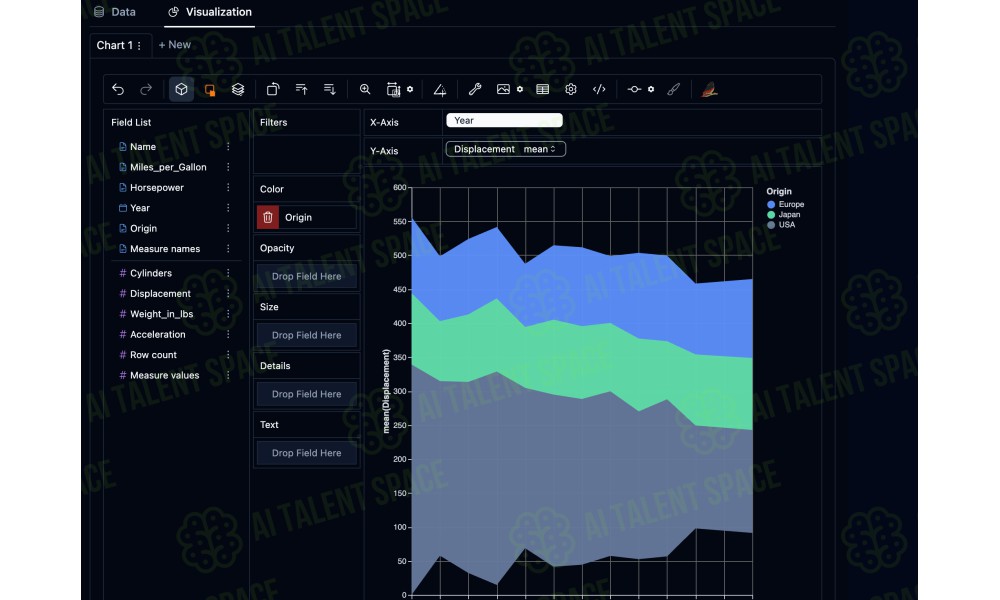
Task: Open options menu for Row count field
Action: pyautogui.click(x=228, y=355)
